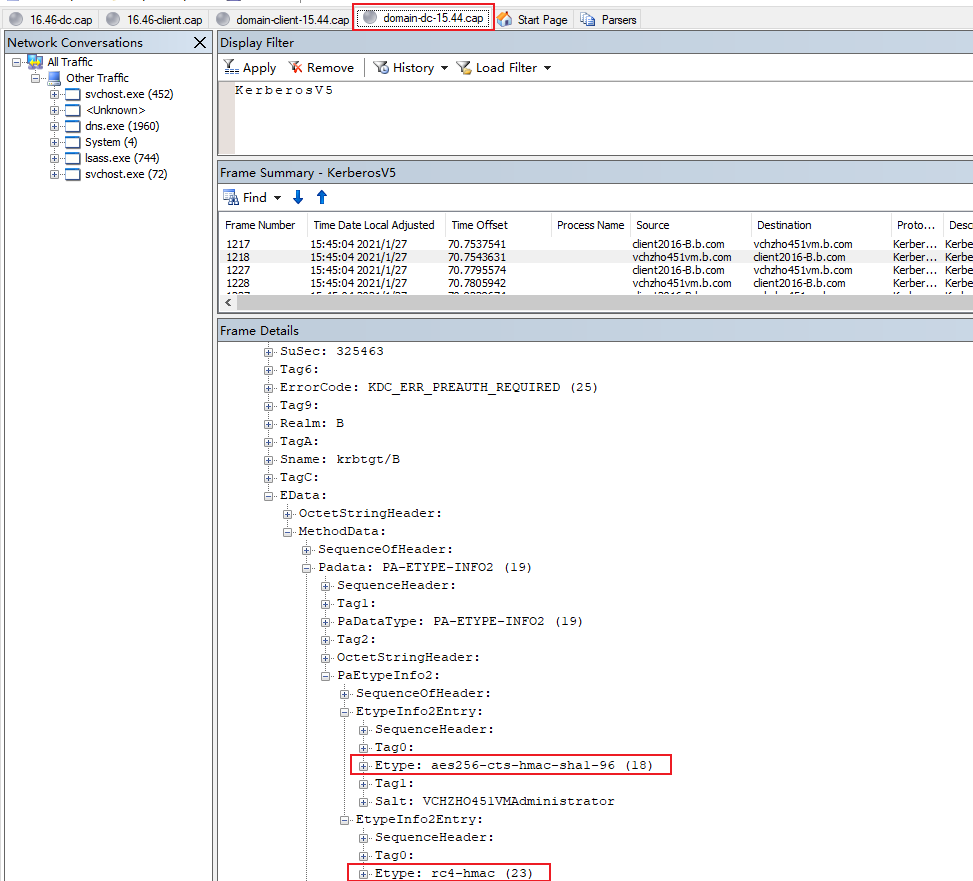Click the KerberosV5 filter text box
Viewport: 973px width, 881px height.
(596, 118)
